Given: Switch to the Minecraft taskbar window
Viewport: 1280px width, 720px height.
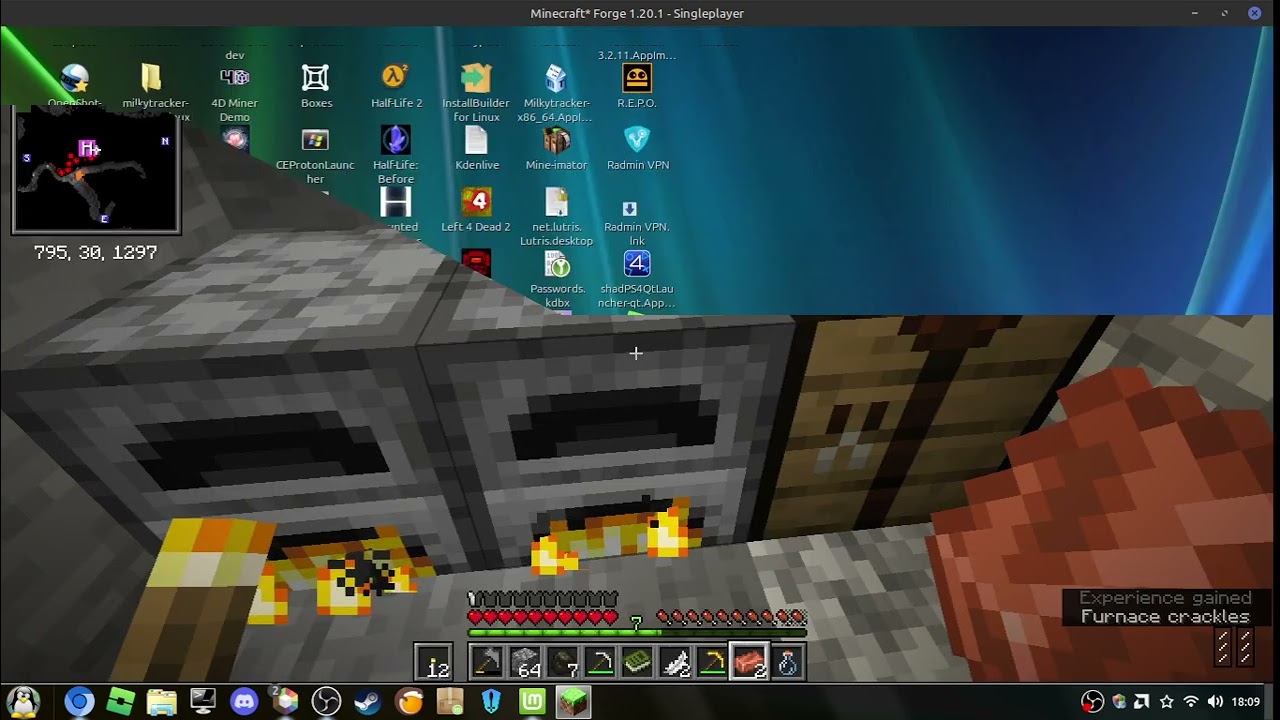Looking at the screenshot, I should coord(573,701).
